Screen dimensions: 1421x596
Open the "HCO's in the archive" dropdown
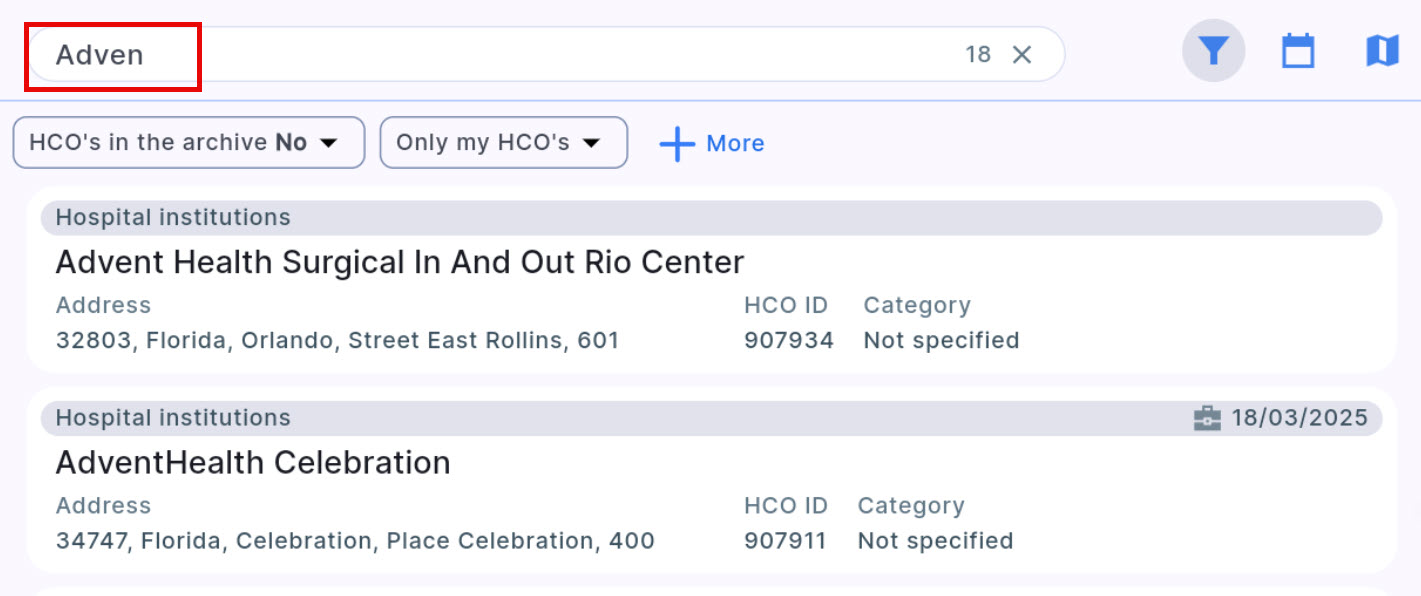click(x=188, y=143)
